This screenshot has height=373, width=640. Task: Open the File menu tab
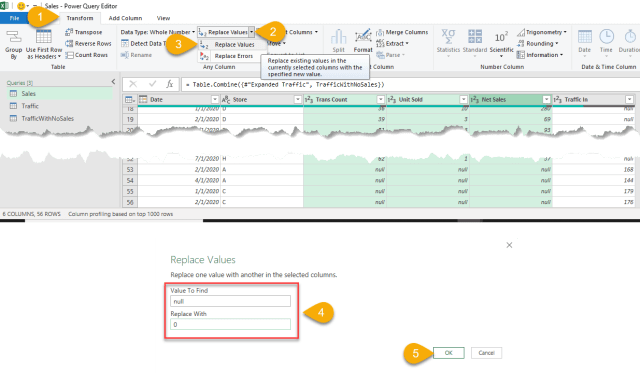(x=14, y=18)
